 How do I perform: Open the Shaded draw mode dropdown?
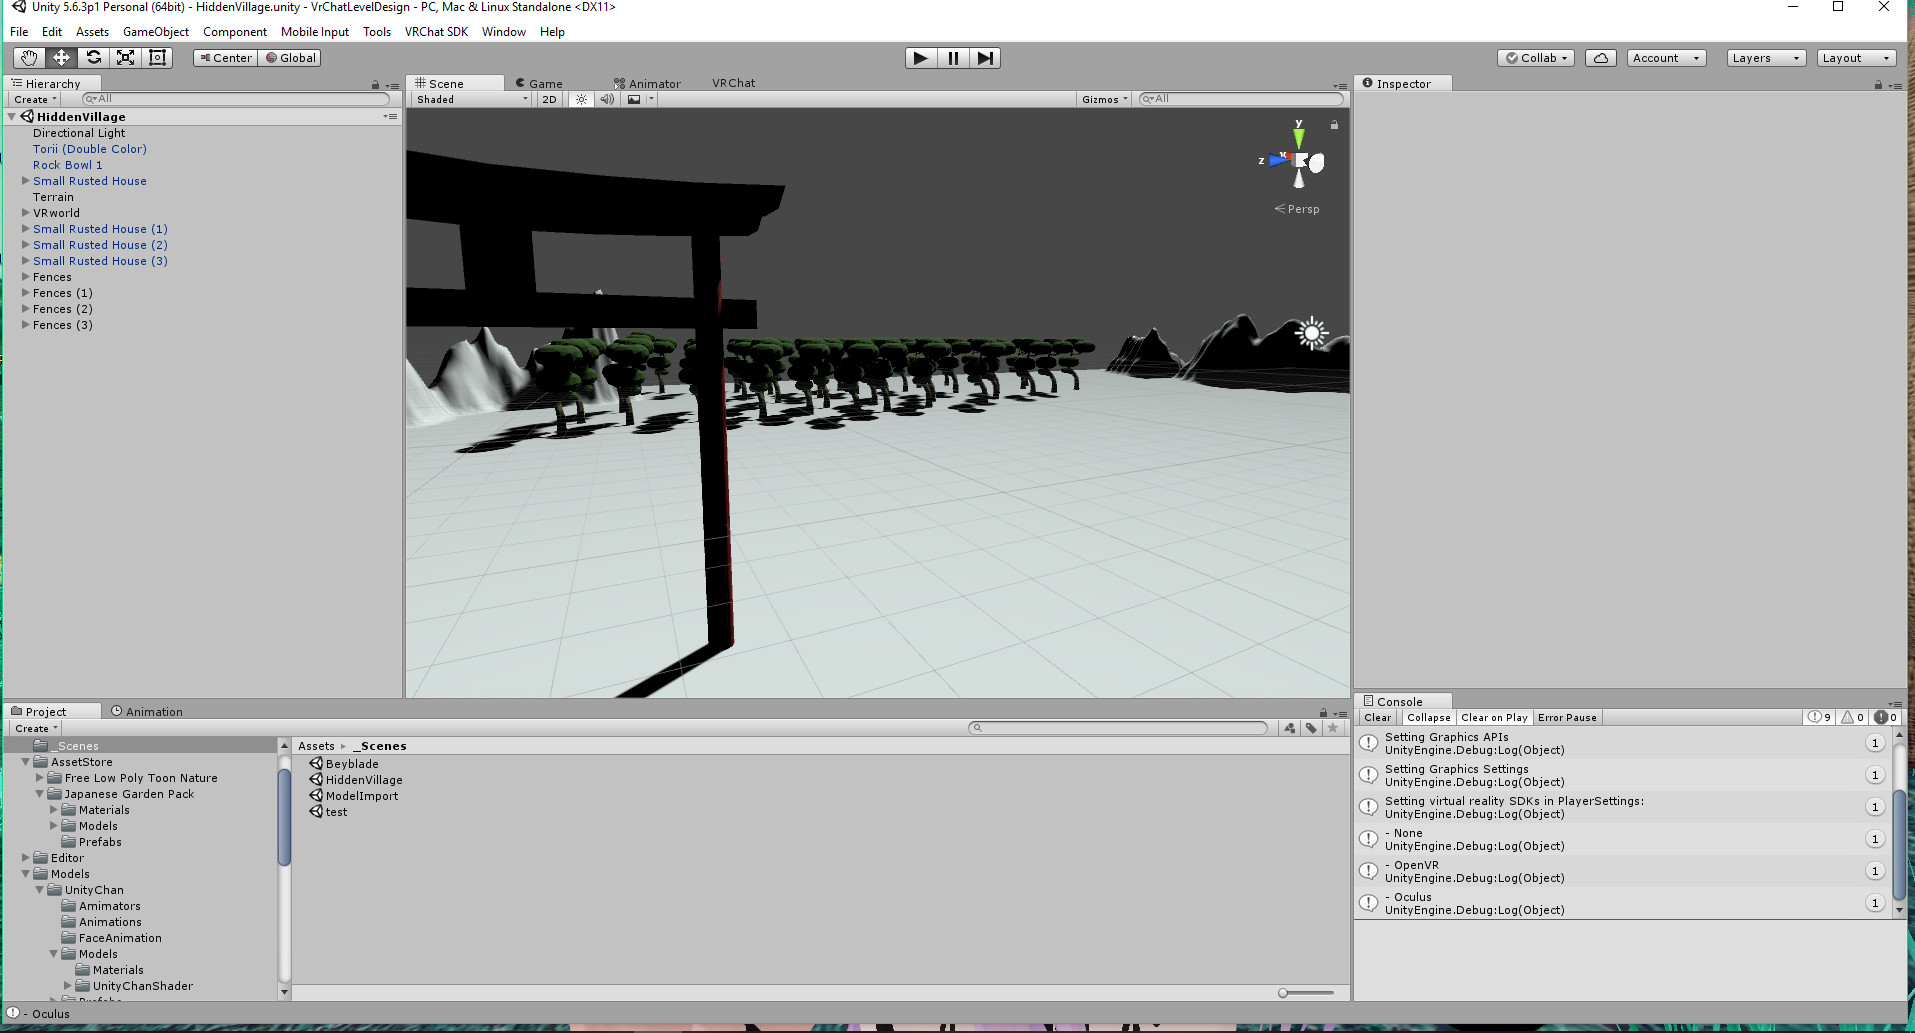click(x=470, y=99)
